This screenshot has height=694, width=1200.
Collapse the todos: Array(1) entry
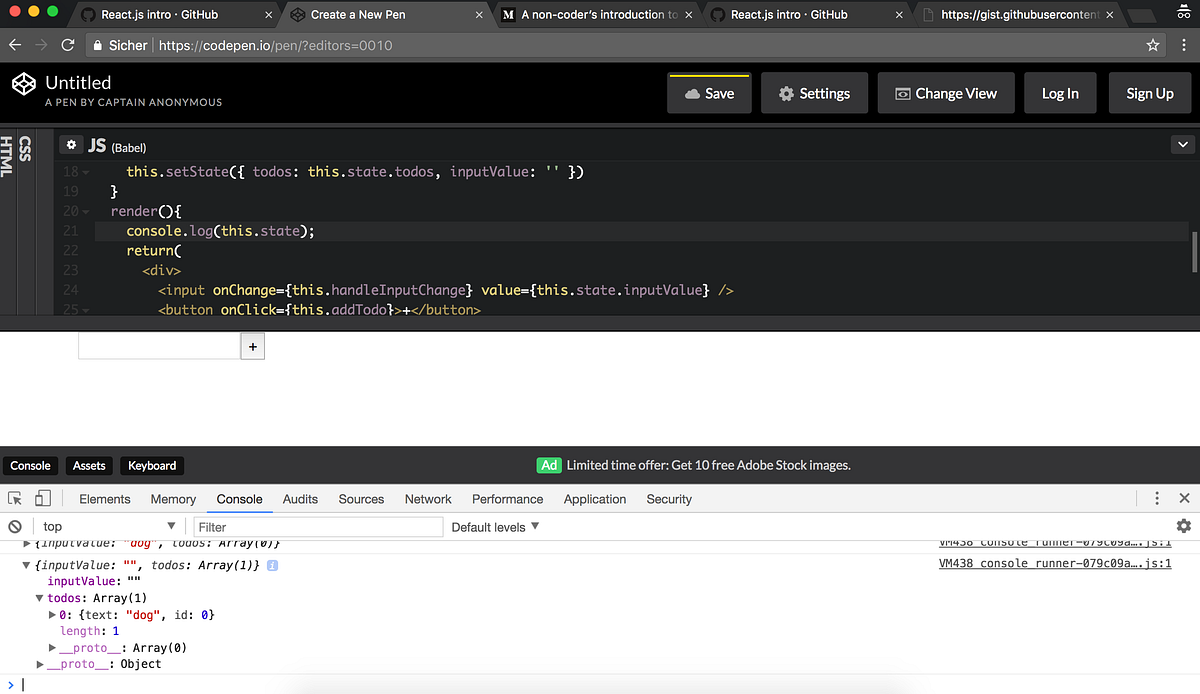pos(38,597)
